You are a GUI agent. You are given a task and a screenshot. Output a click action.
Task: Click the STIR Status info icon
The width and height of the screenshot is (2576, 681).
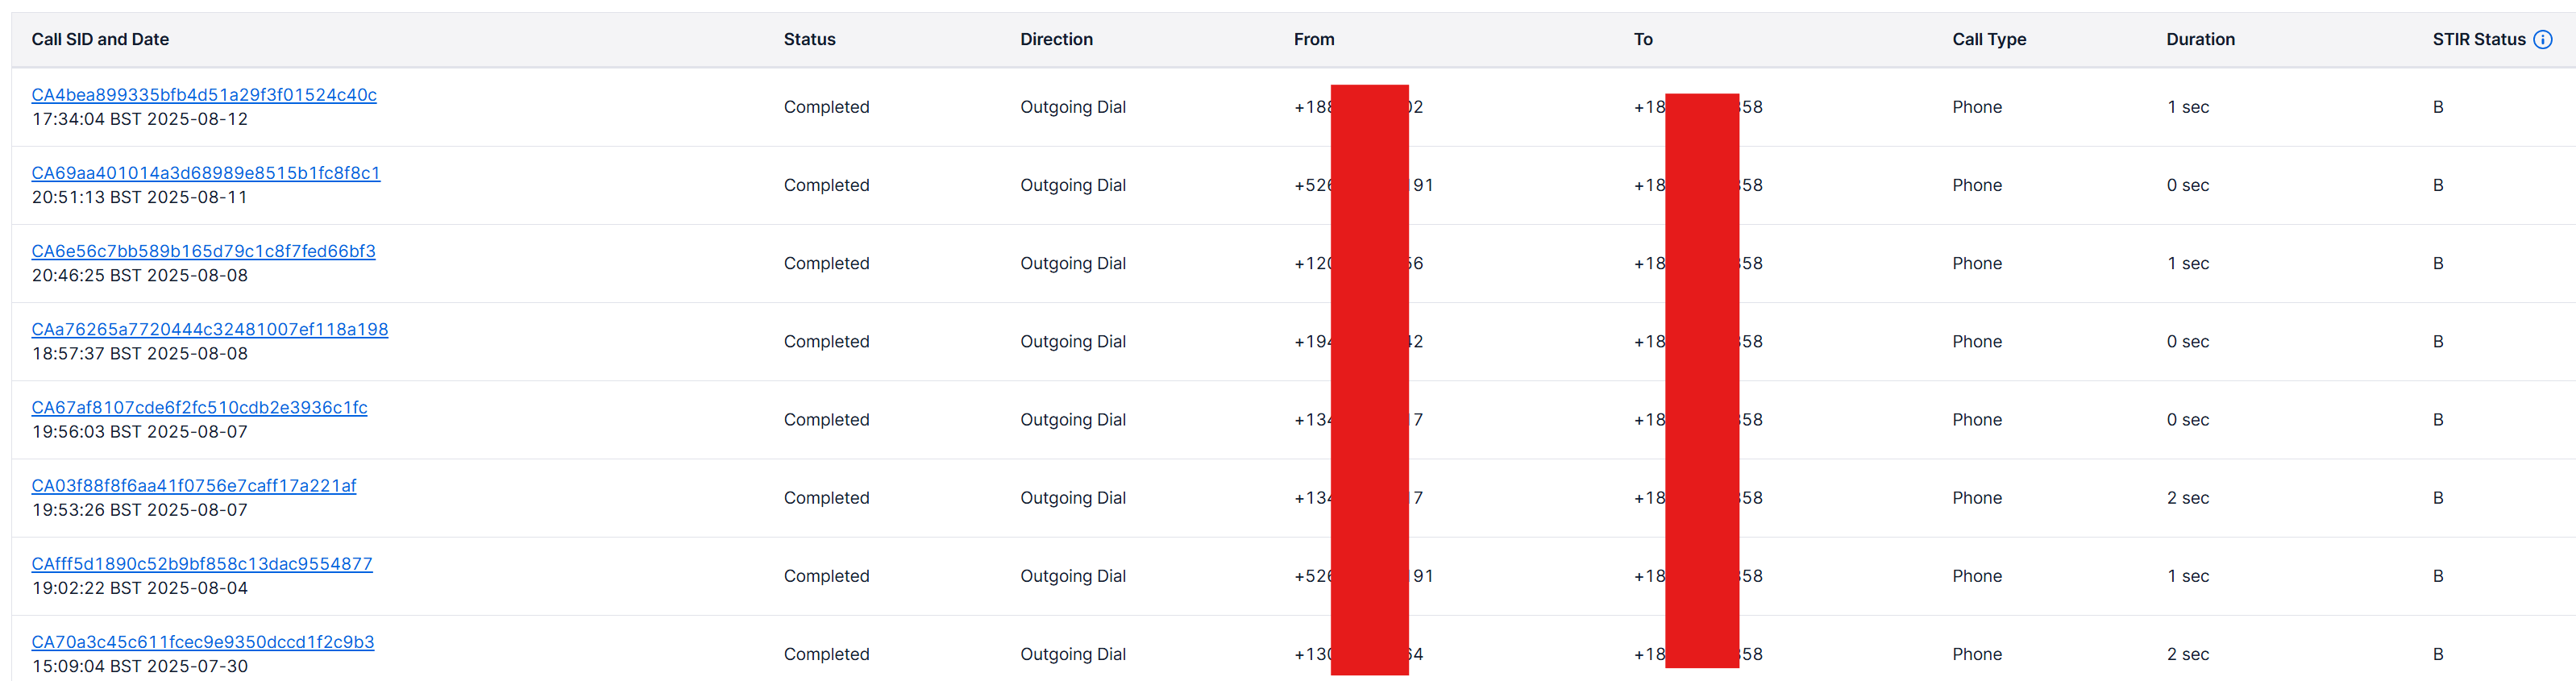coord(2542,39)
